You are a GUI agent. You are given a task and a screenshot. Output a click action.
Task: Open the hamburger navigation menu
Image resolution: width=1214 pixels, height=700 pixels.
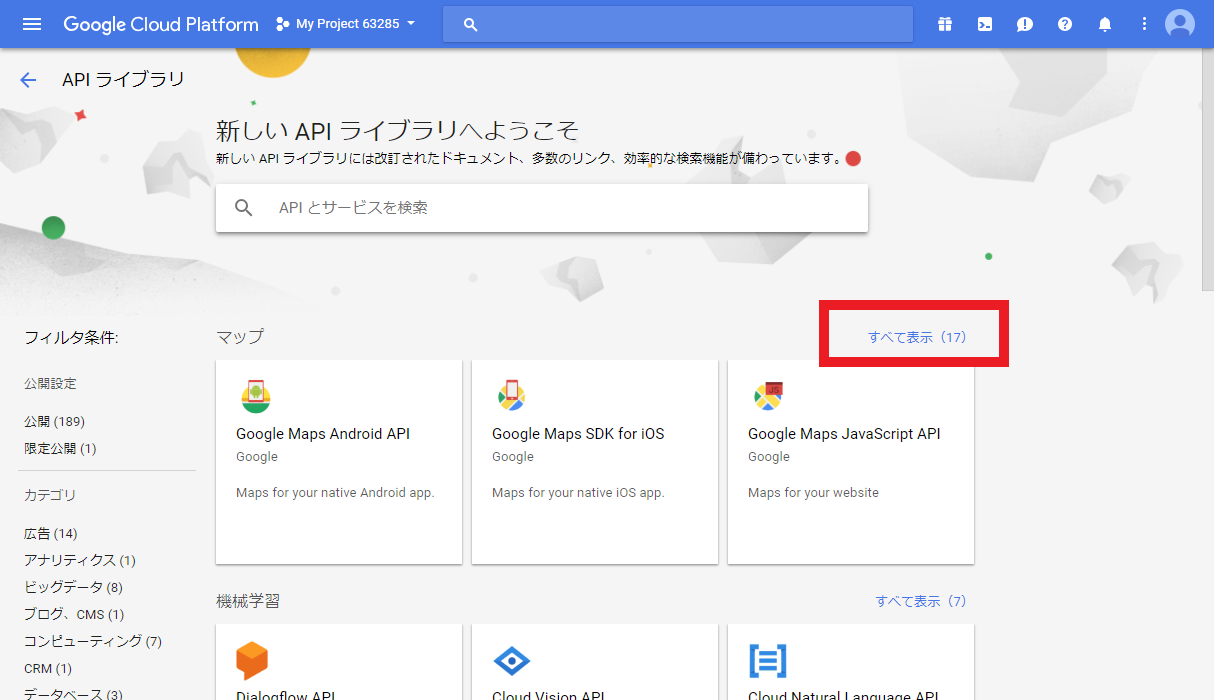(32, 24)
